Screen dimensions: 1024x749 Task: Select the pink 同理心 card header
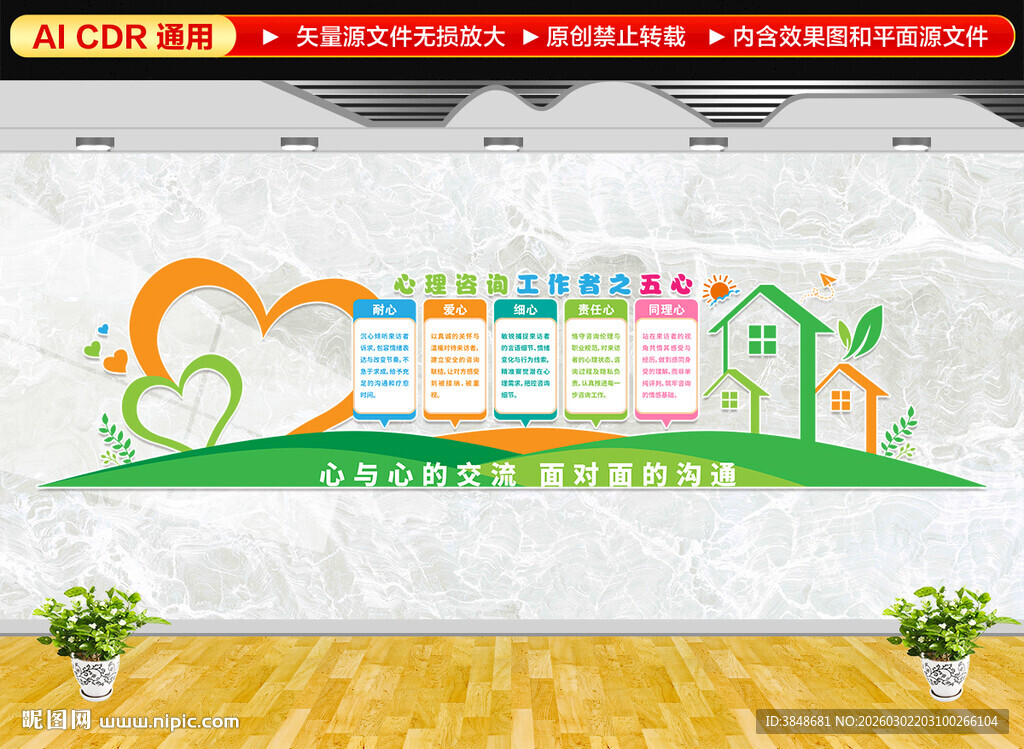pos(667,309)
